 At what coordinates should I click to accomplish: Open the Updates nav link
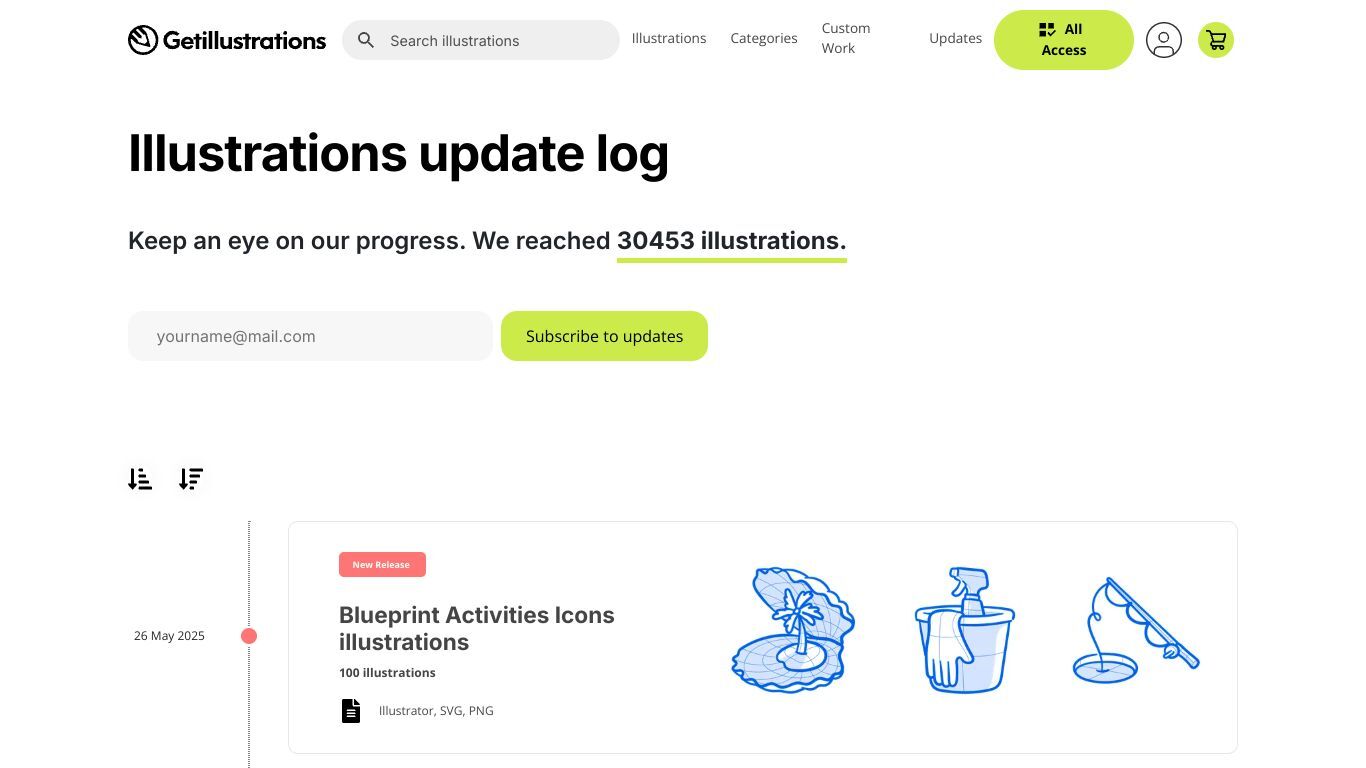[x=955, y=38]
